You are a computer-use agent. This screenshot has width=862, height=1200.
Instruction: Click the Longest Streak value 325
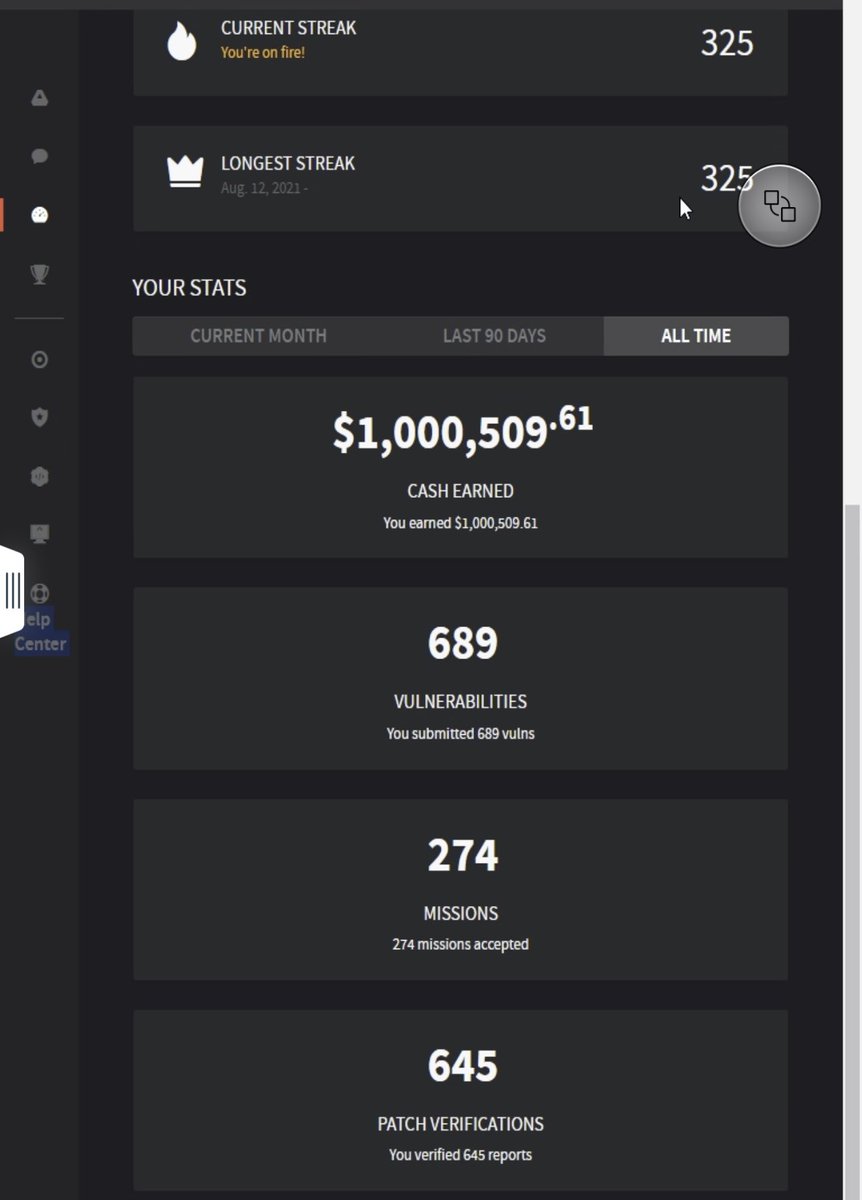click(x=727, y=178)
